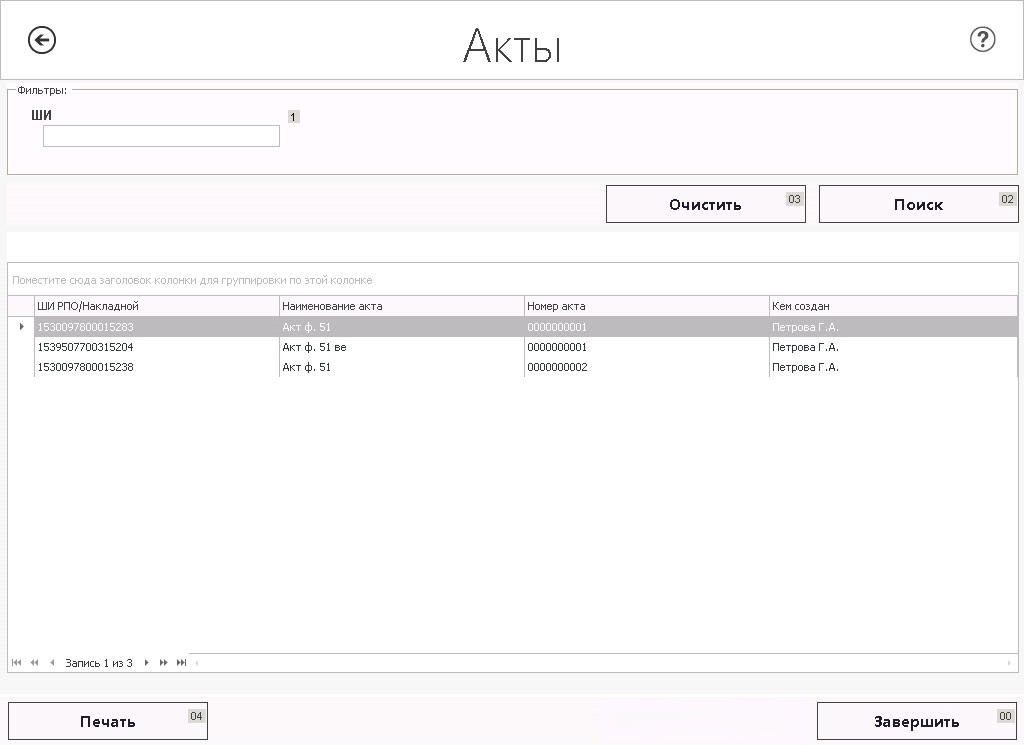
Task: Jump to next page of records
Action: pyautogui.click(x=164, y=663)
